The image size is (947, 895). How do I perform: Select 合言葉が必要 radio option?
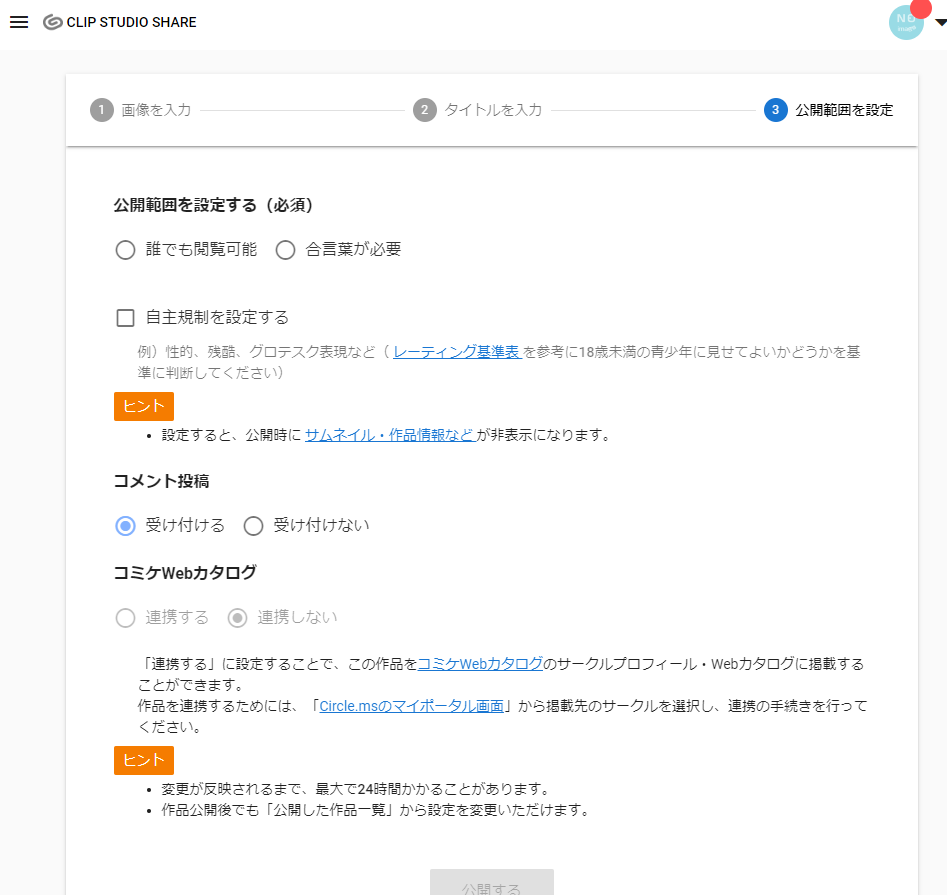[286, 250]
